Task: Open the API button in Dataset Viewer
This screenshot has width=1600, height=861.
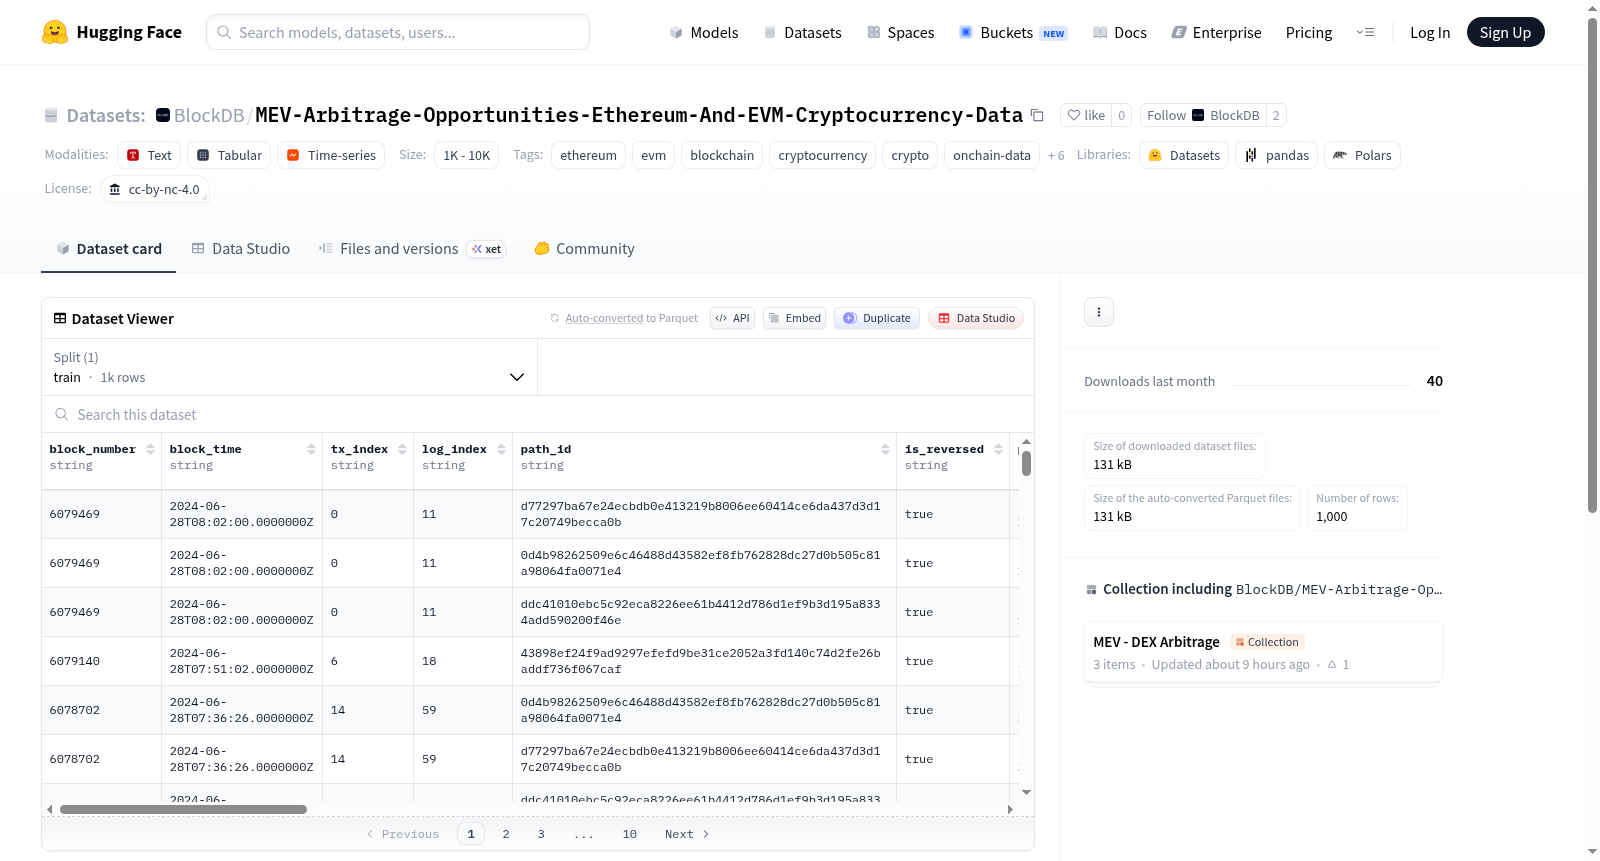Action: 732,318
